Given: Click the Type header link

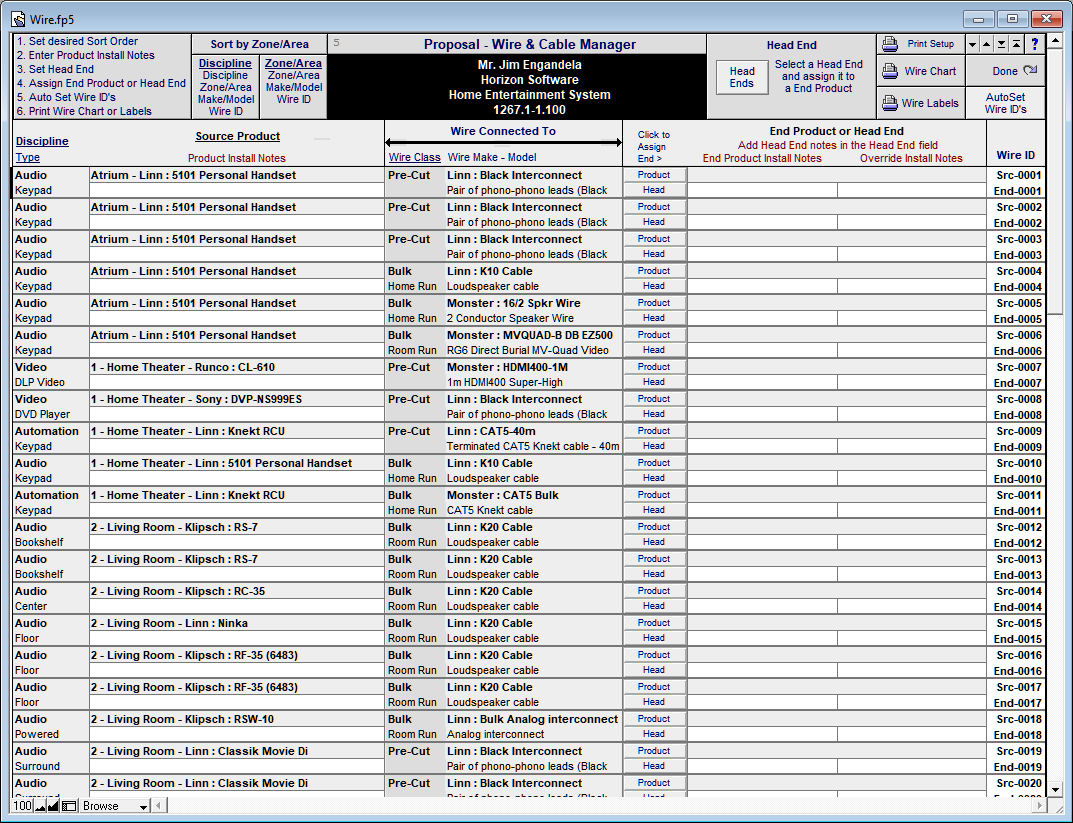Looking at the screenshot, I should click(x=27, y=157).
